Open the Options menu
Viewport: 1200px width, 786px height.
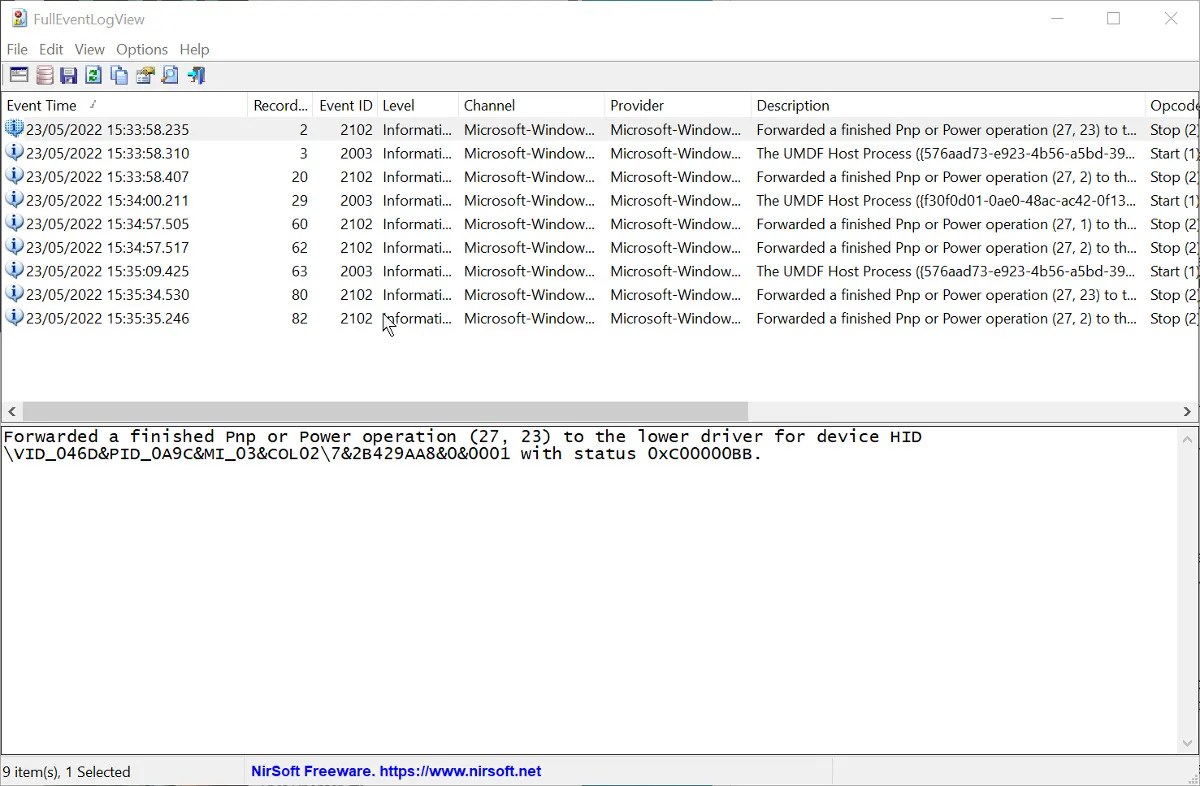(142, 49)
